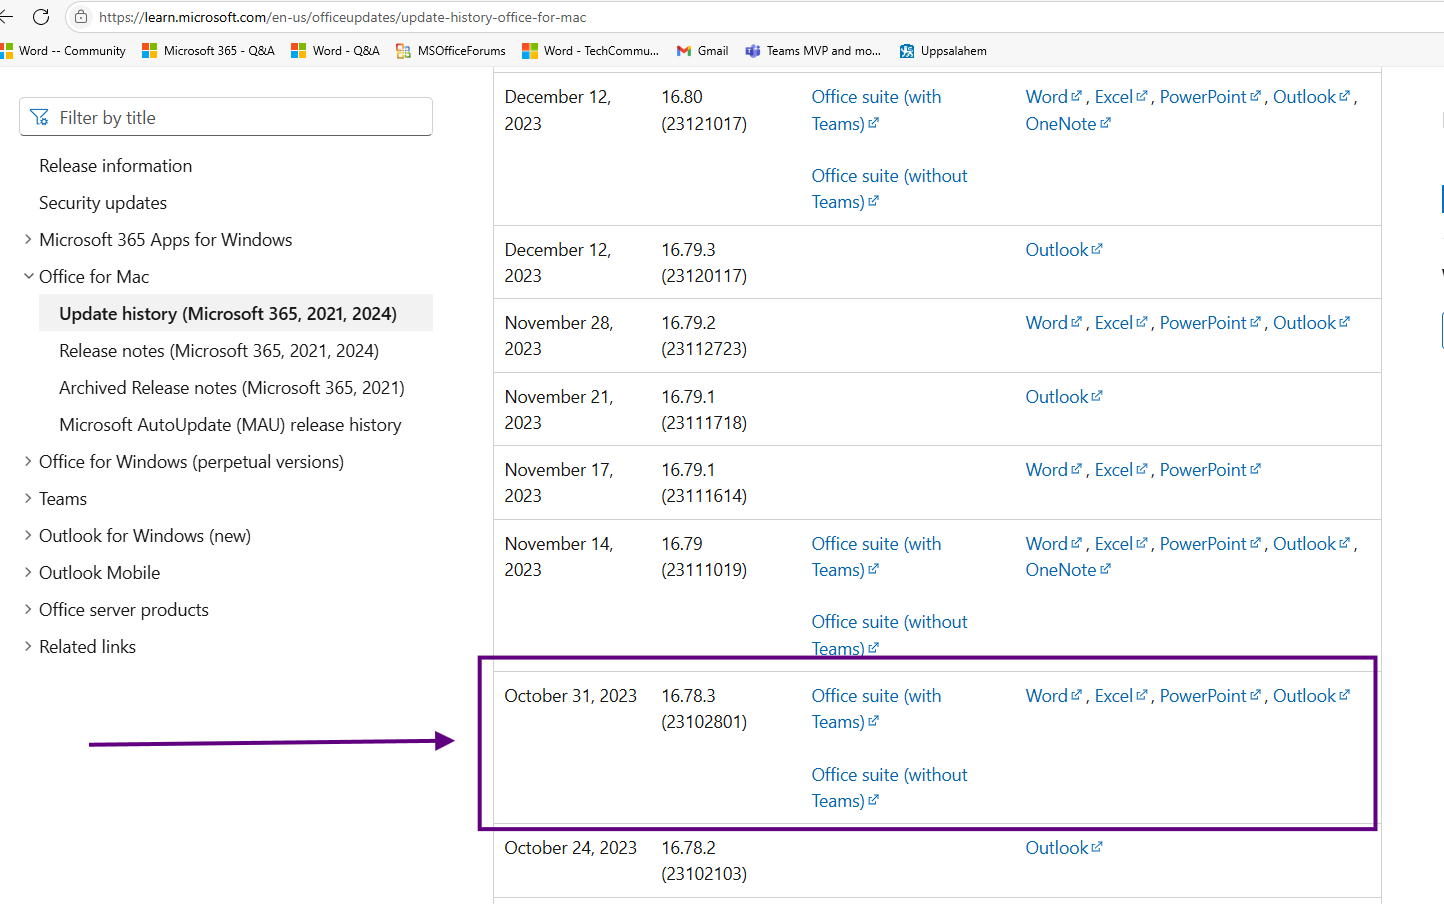Expand the Related links node

[28, 647]
